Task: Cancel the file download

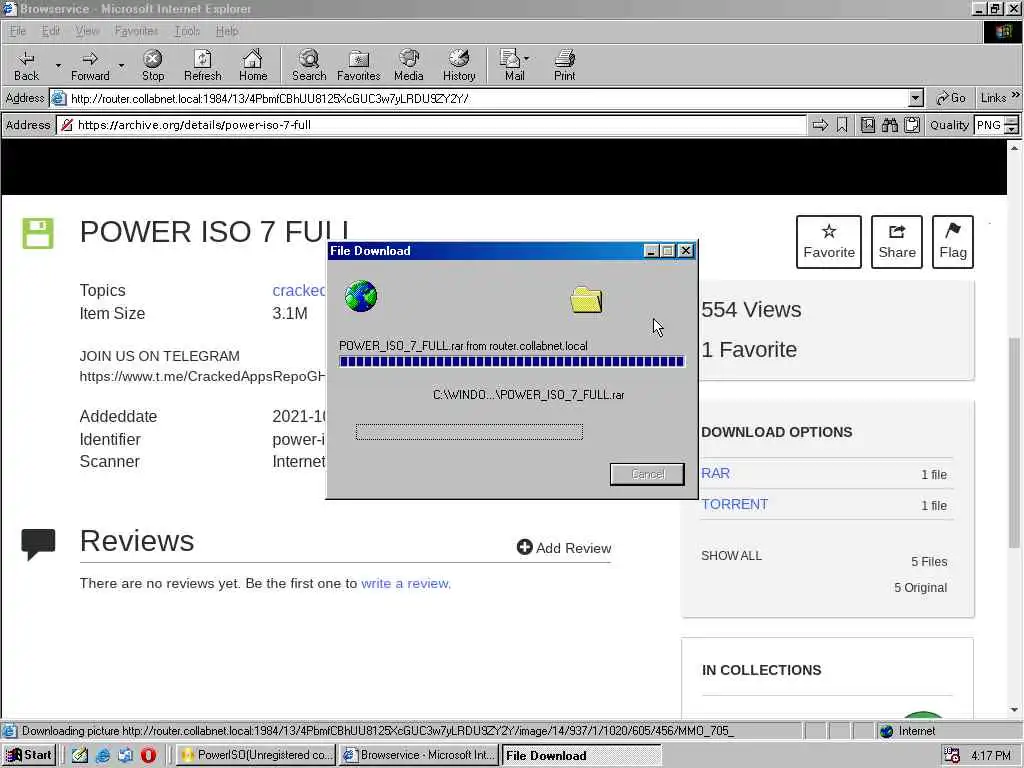Action: click(x=647, y=474)
